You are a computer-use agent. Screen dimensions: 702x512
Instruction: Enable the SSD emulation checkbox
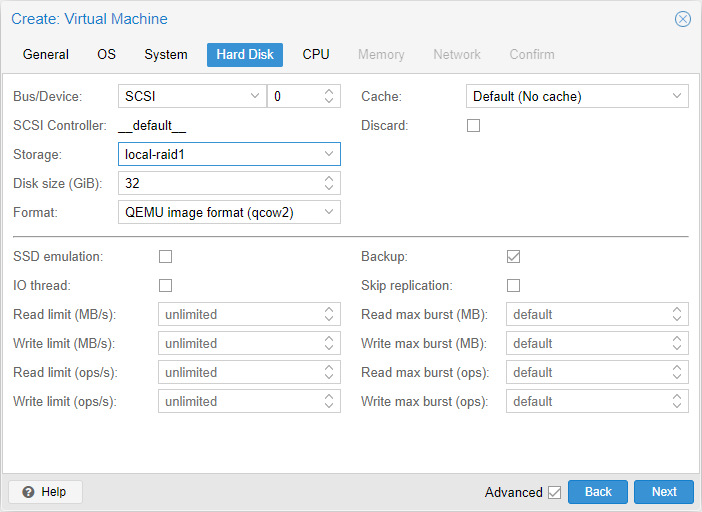[x=166, y=257]
